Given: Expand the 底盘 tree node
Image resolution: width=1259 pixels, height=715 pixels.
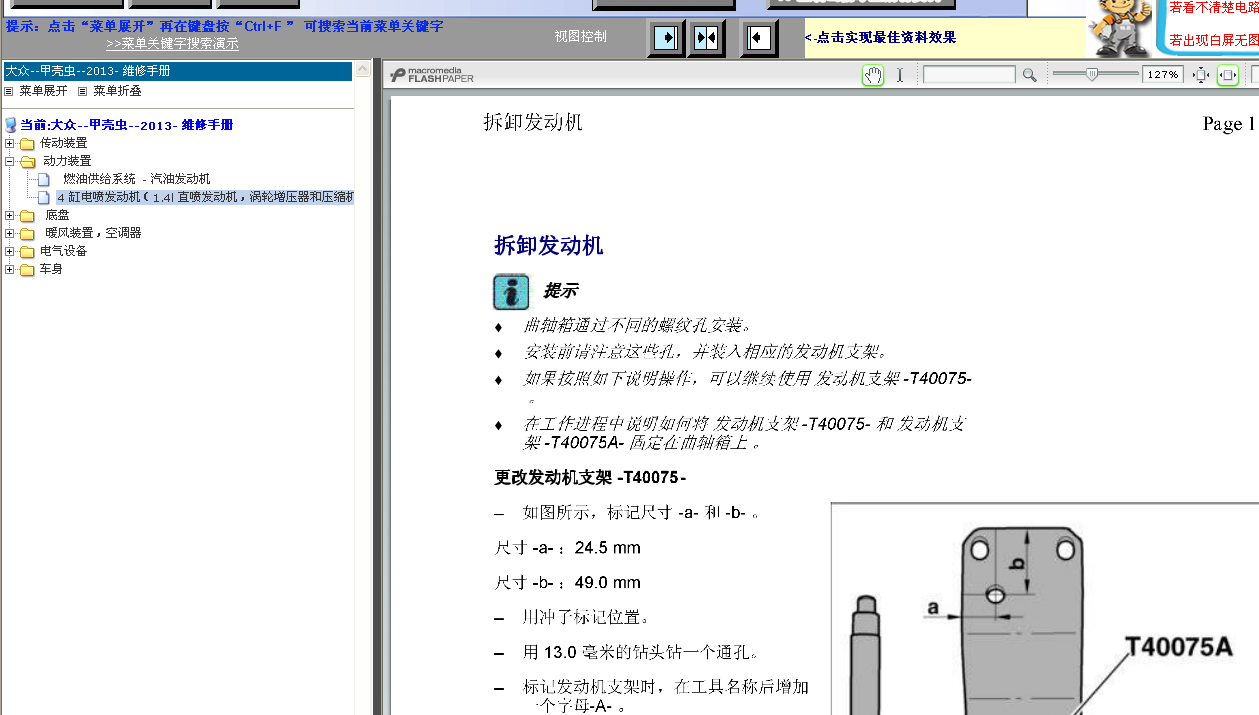Looking at the screenshot, I should point(10,215).
